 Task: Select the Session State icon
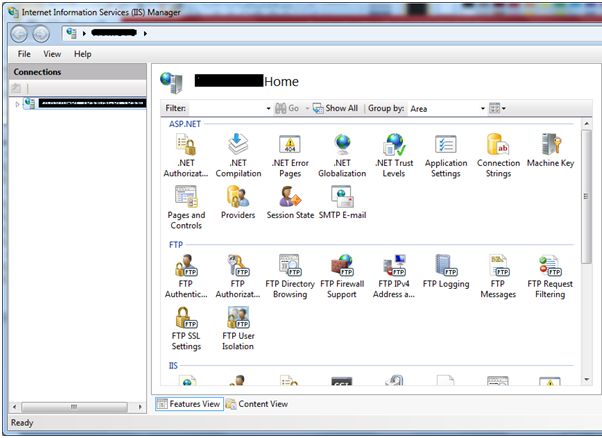point(290,203)
